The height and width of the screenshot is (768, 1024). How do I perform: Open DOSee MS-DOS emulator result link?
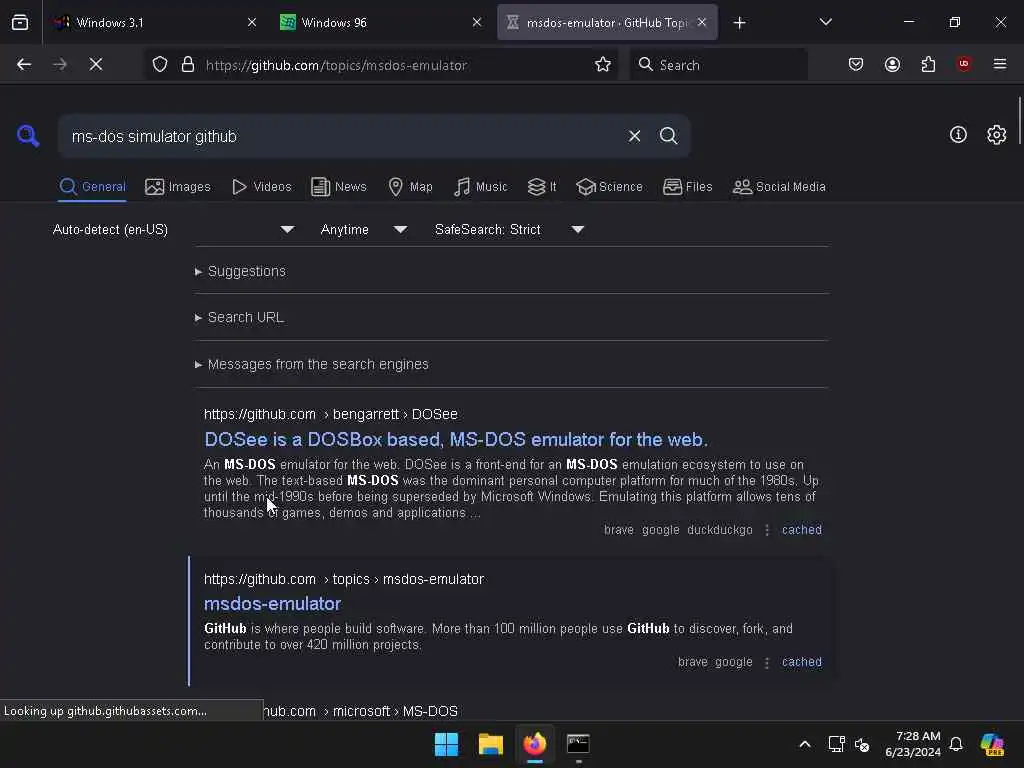[456, 440]
